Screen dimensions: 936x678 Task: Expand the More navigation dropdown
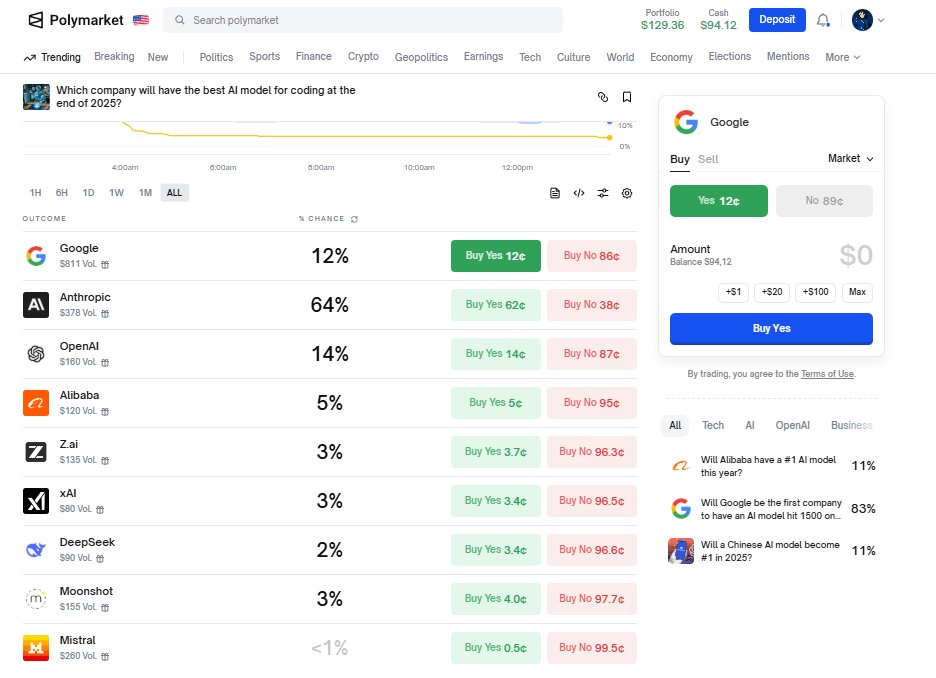pos(842,57)
